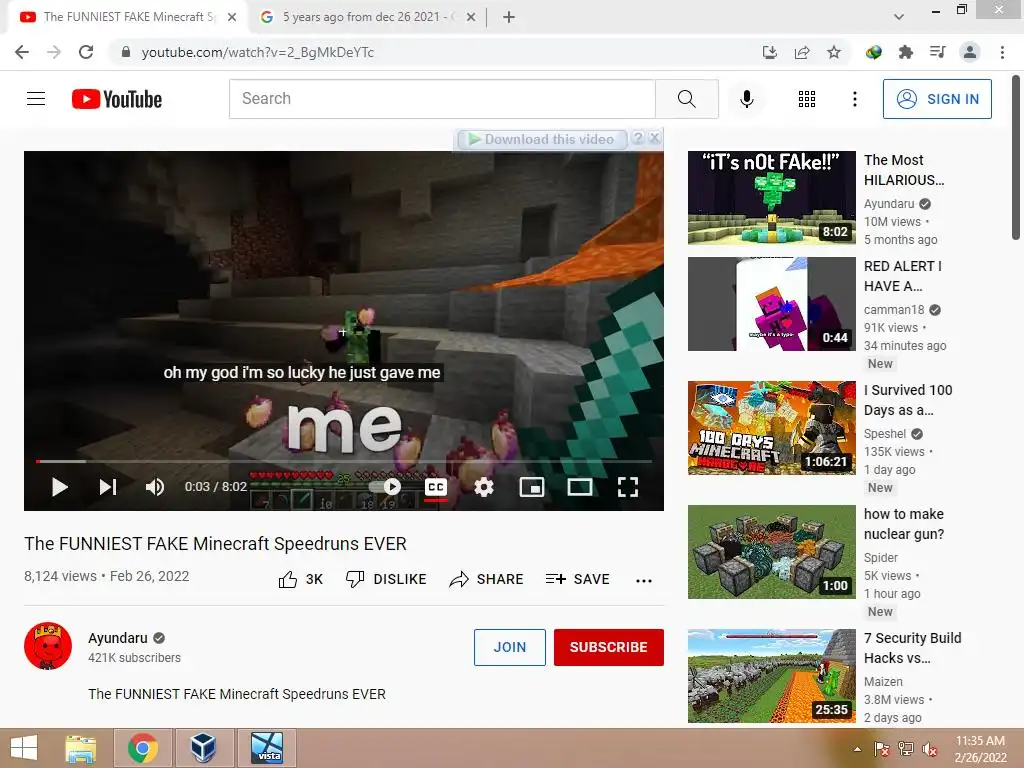Open the taskbar clock and date
The height and width of the screenshot is (768, 1024).
point(980,749)
